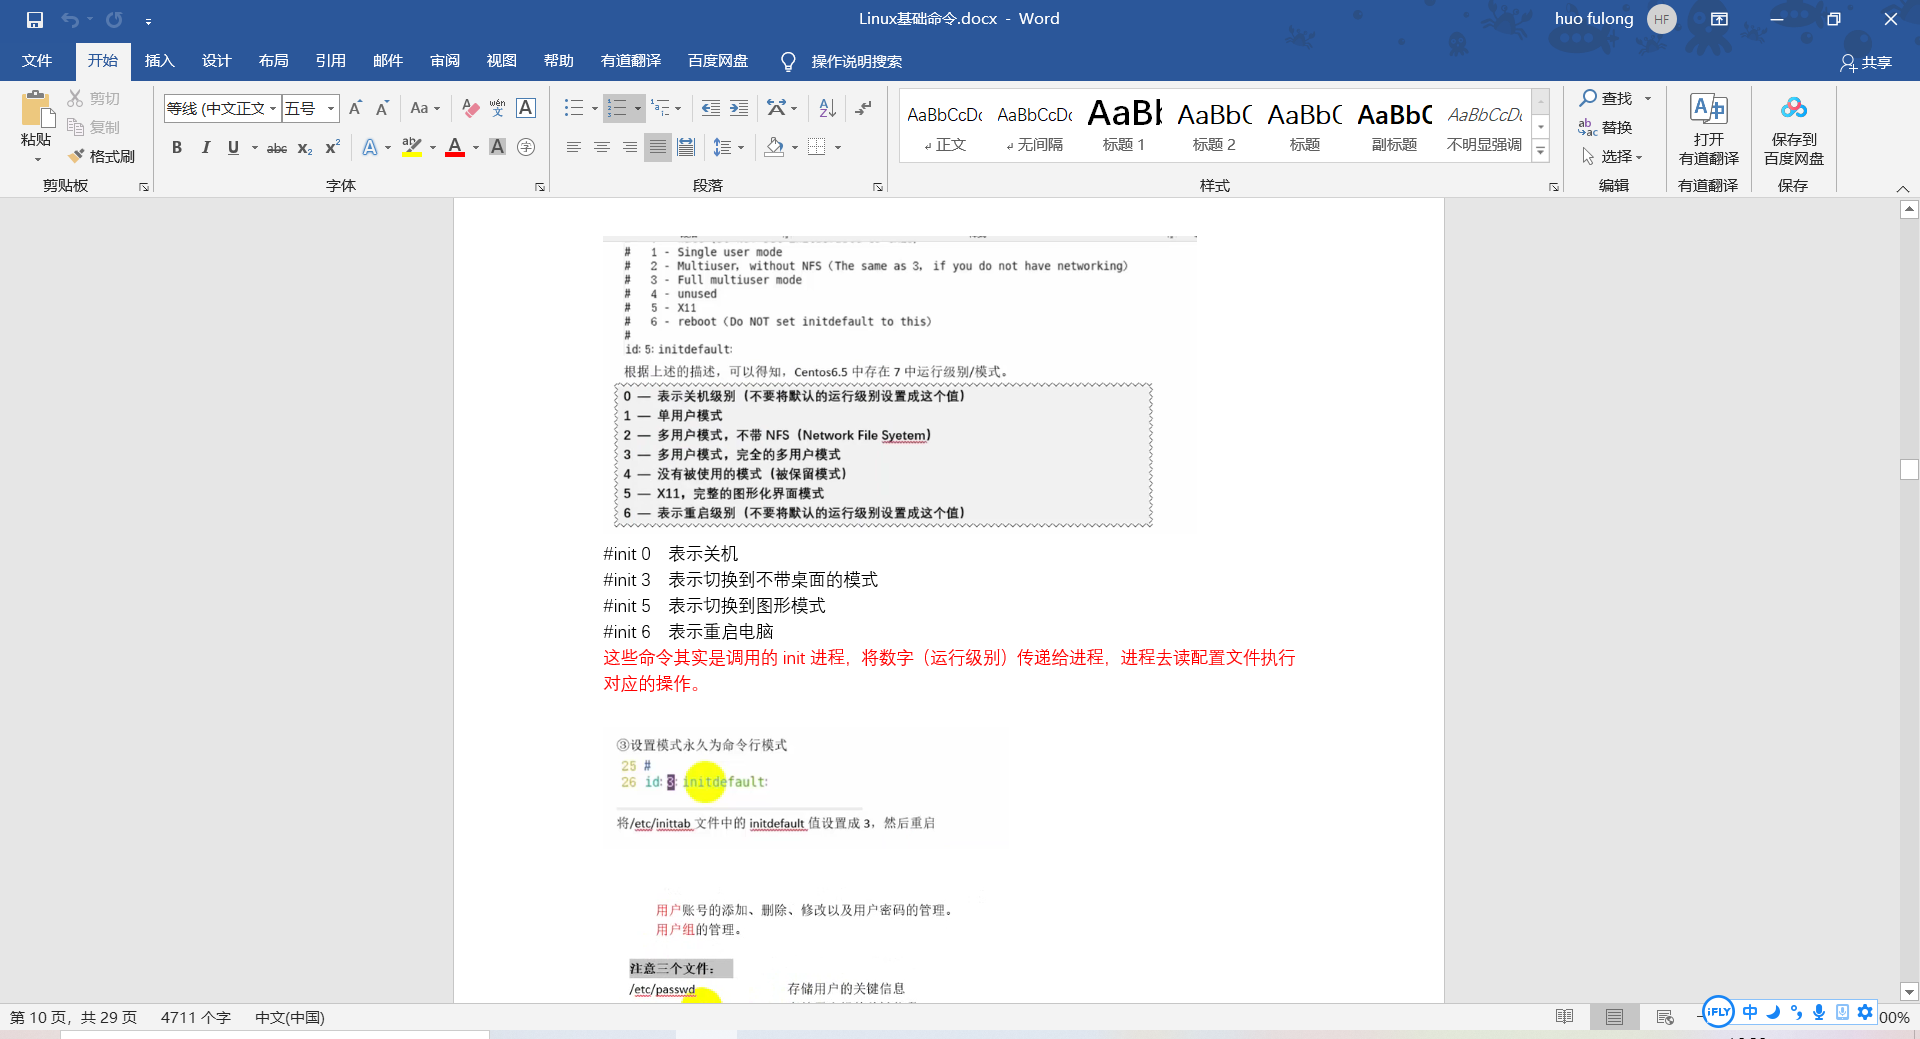Switch to the 视图 ribbon tab
Viewport: 1920px width, 1039px height.
pos(501,61)
